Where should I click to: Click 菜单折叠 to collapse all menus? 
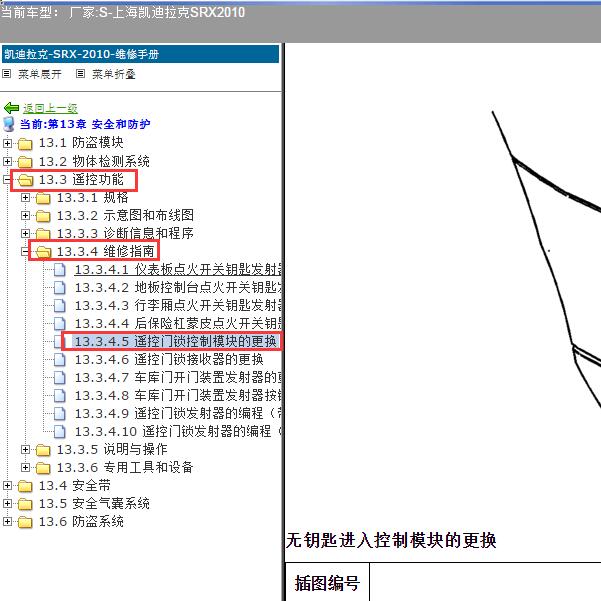tap(114, 74)
